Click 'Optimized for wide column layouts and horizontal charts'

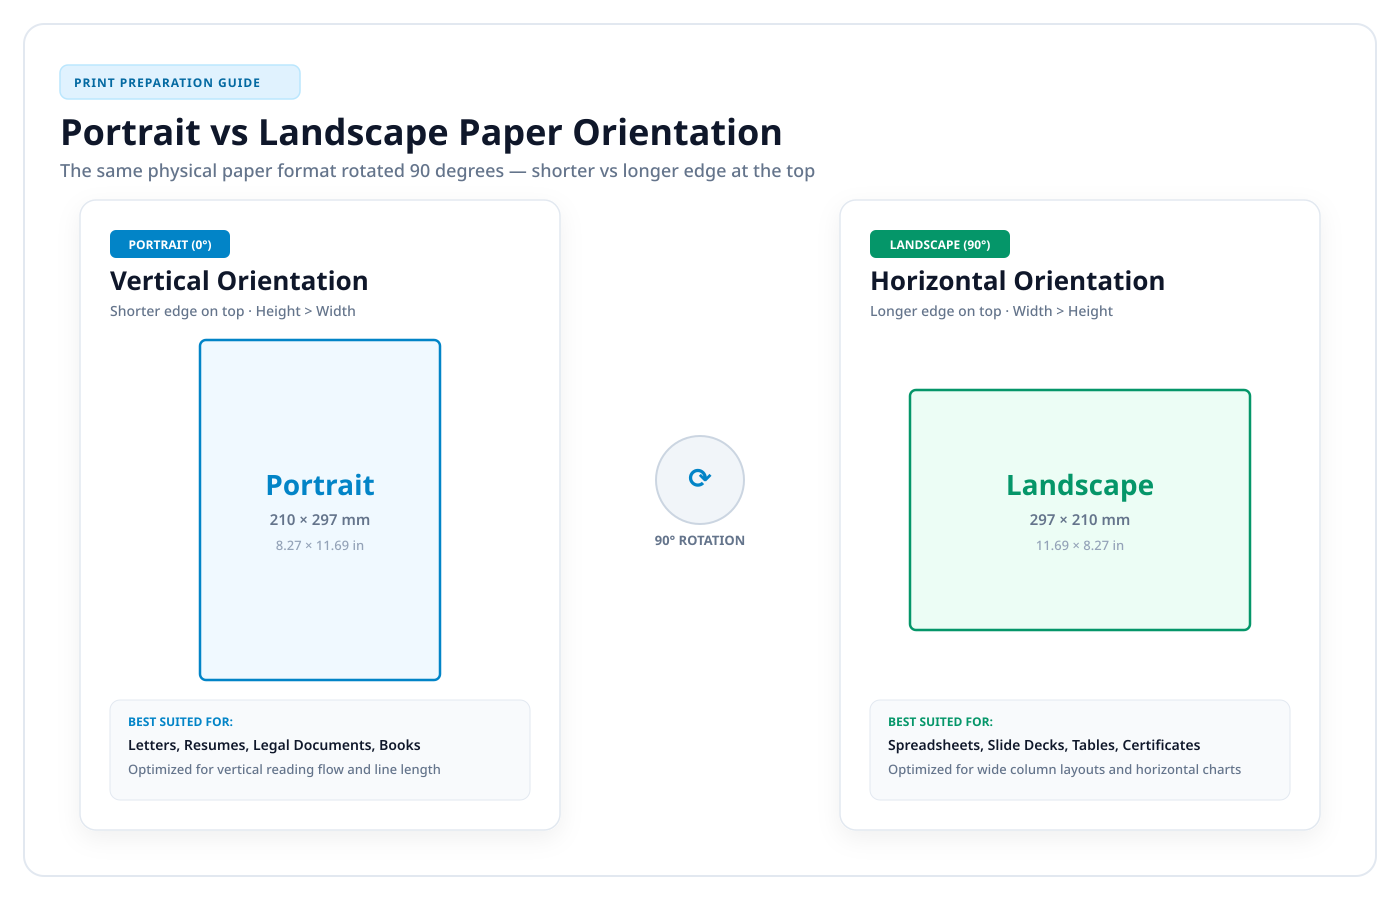(x=1064, y=770)
